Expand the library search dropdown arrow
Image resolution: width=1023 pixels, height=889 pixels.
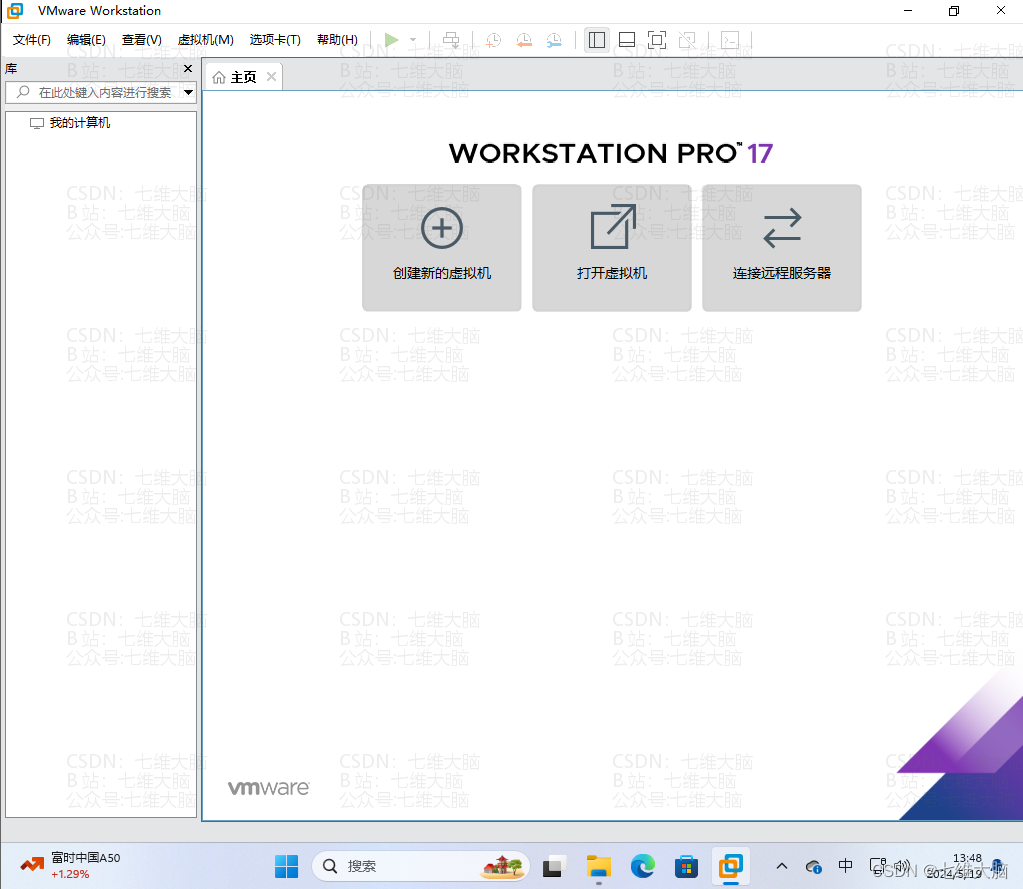(189, 93)
